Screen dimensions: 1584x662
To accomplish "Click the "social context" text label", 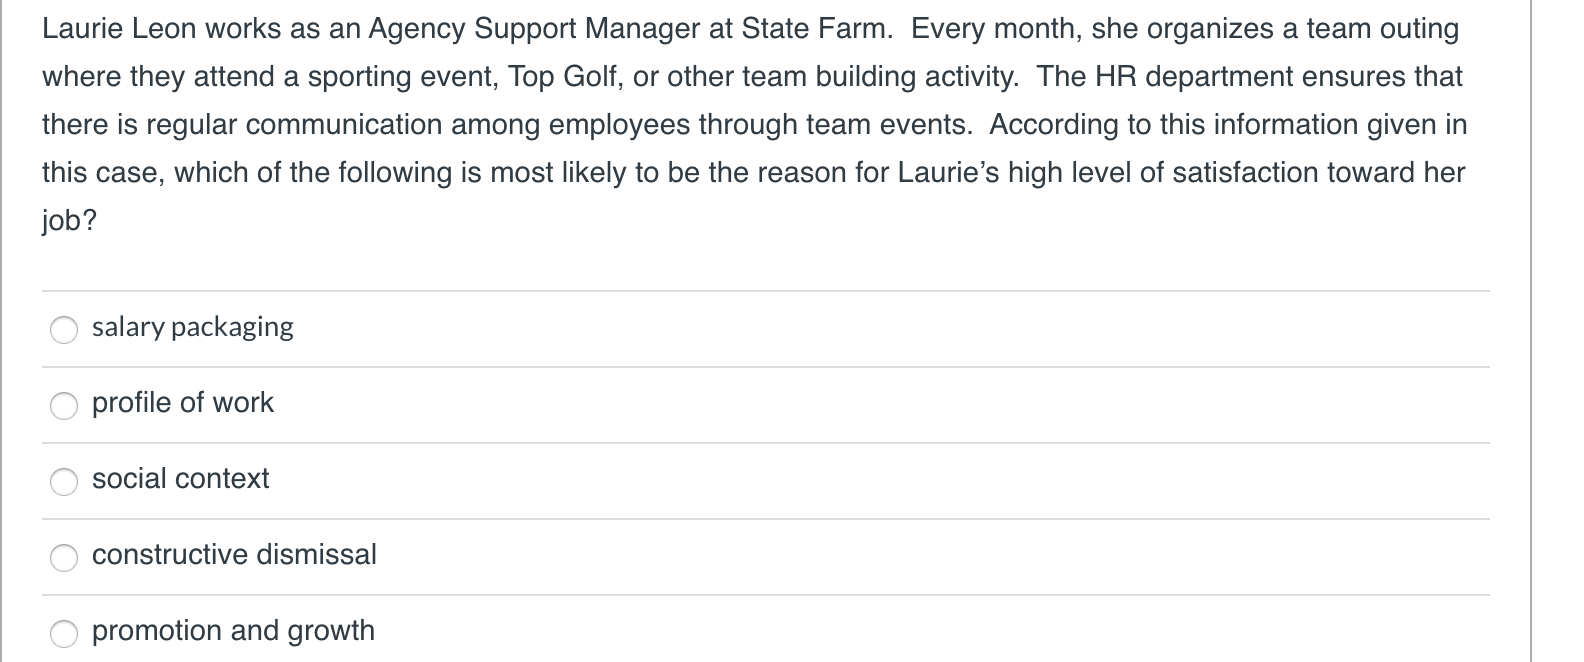I will click(181, 478).
